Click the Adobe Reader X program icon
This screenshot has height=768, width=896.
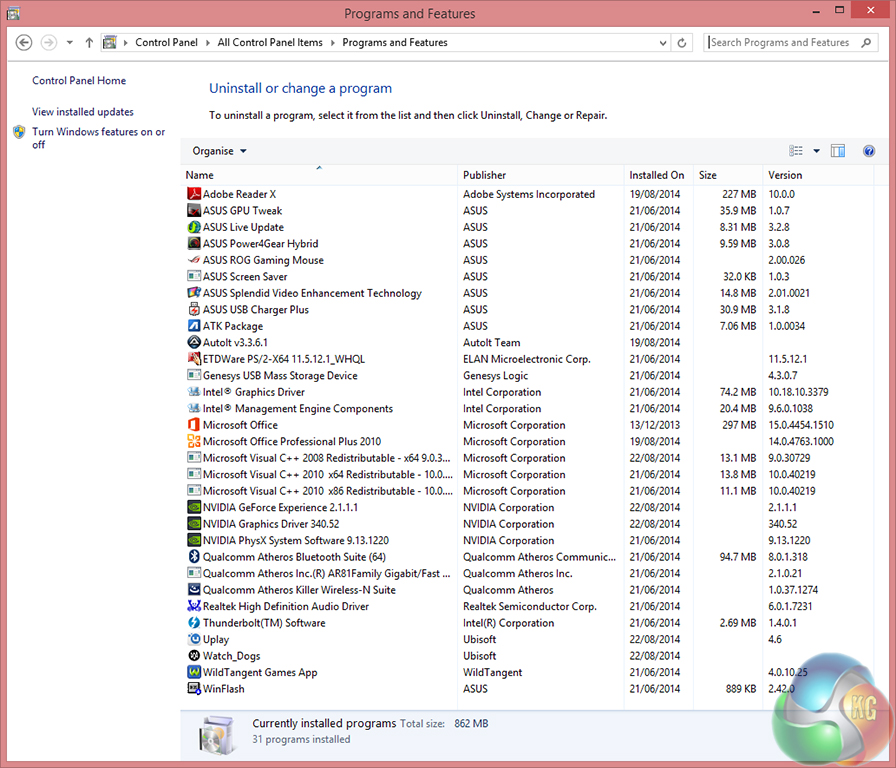194,194
